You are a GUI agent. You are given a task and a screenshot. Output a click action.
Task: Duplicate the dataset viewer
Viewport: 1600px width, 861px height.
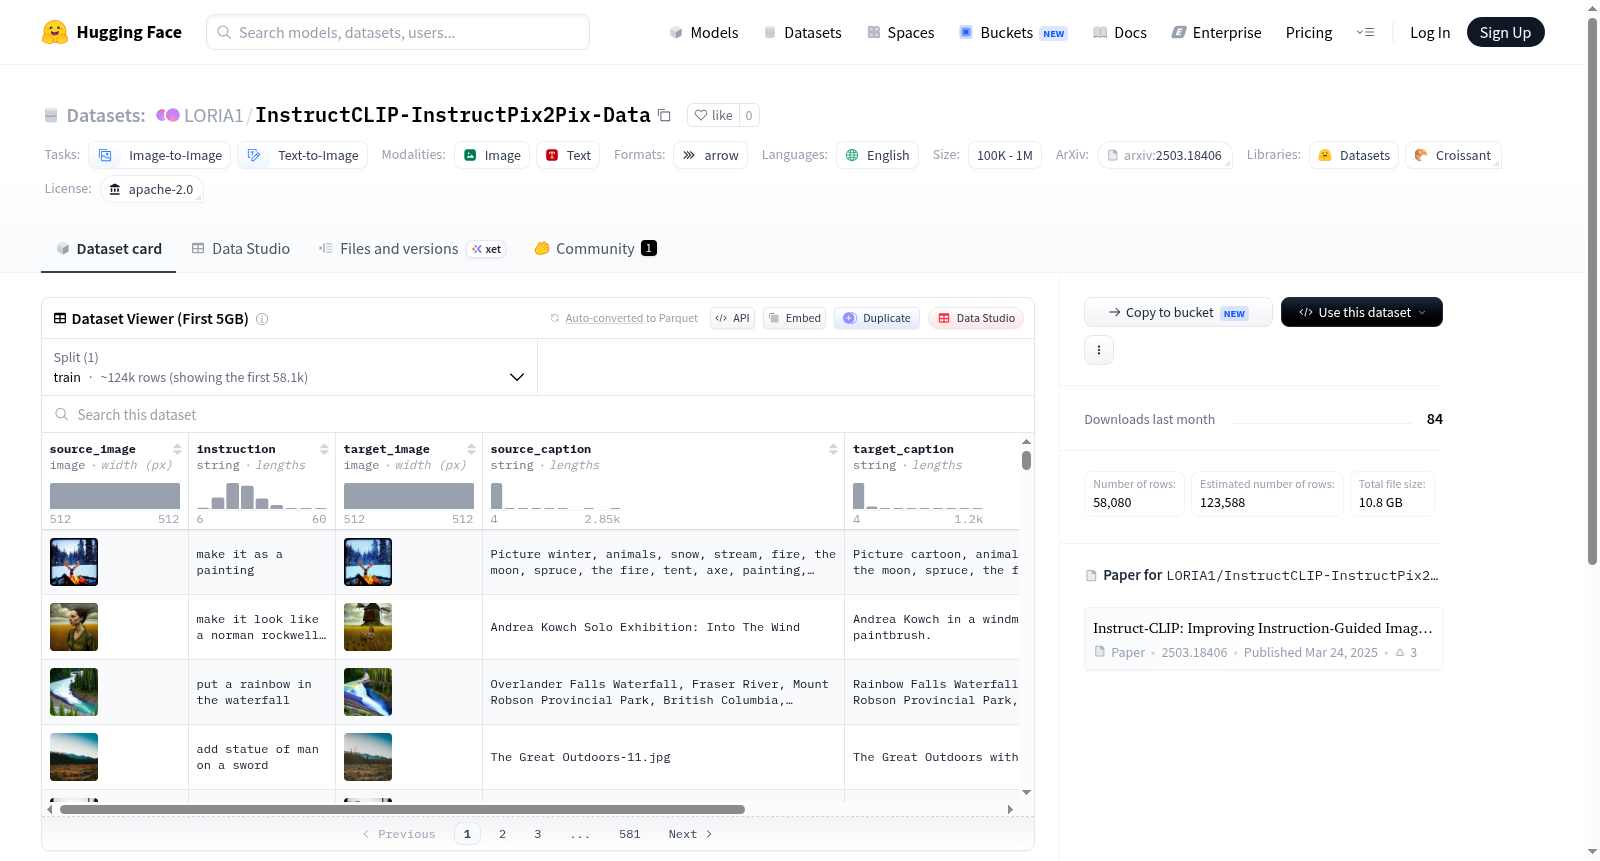877,318
